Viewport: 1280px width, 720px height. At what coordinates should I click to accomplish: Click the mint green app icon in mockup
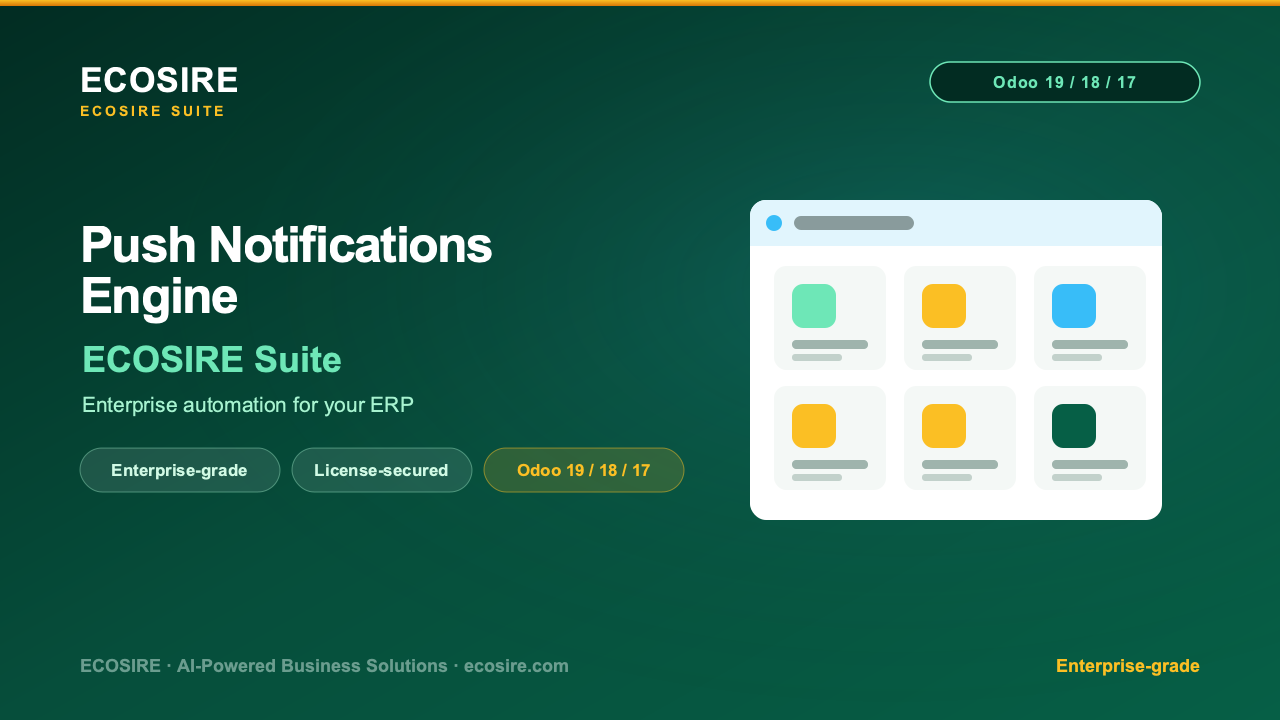pyautogui.click(x=814, y=306)
